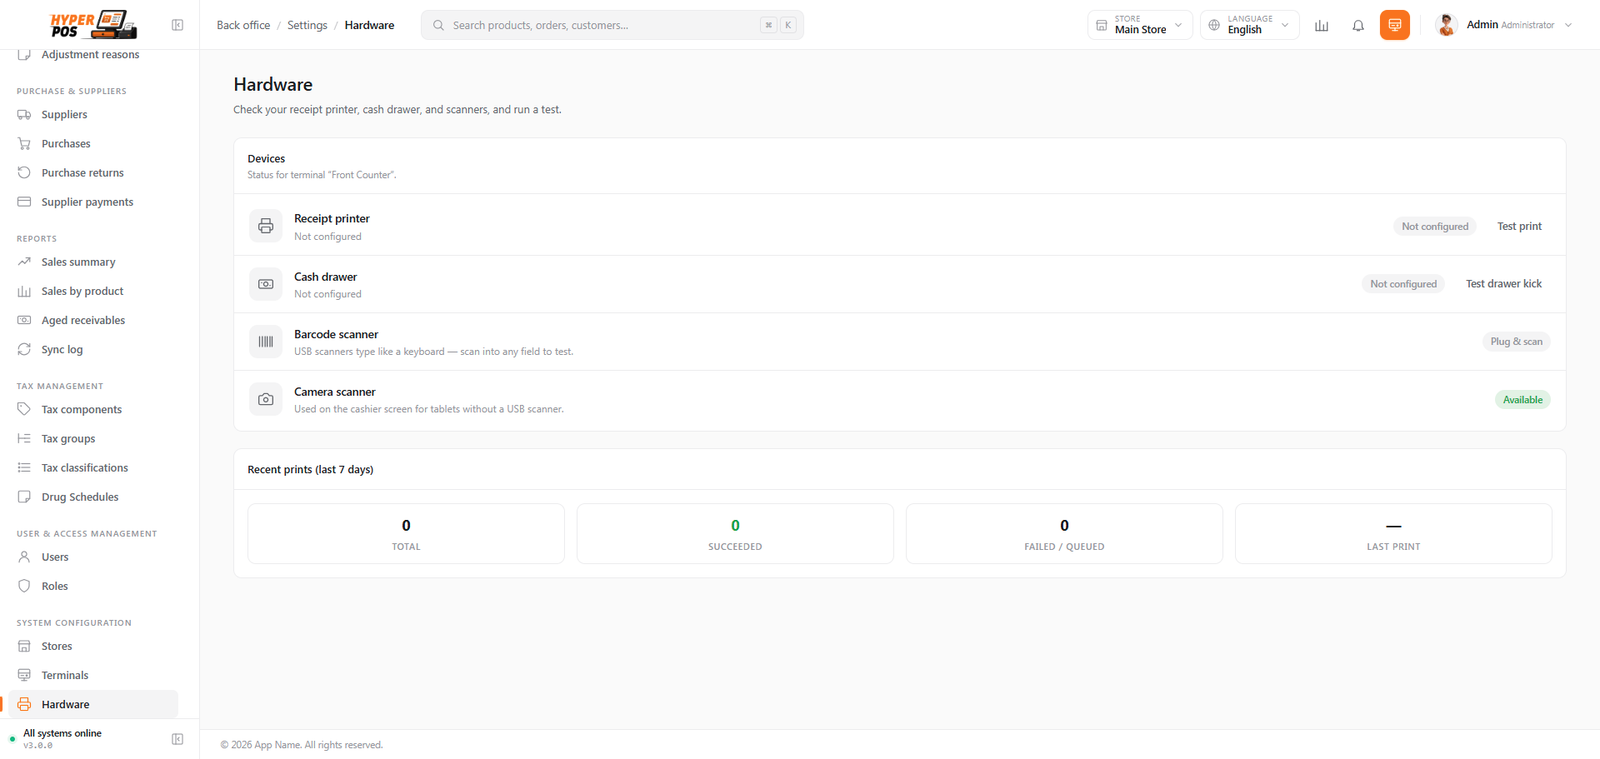Image resolution: width=1600 pixels, height=759 pixels.
Task: Focus the product search field
Action: pyautogui.click(x=612, y=25)
